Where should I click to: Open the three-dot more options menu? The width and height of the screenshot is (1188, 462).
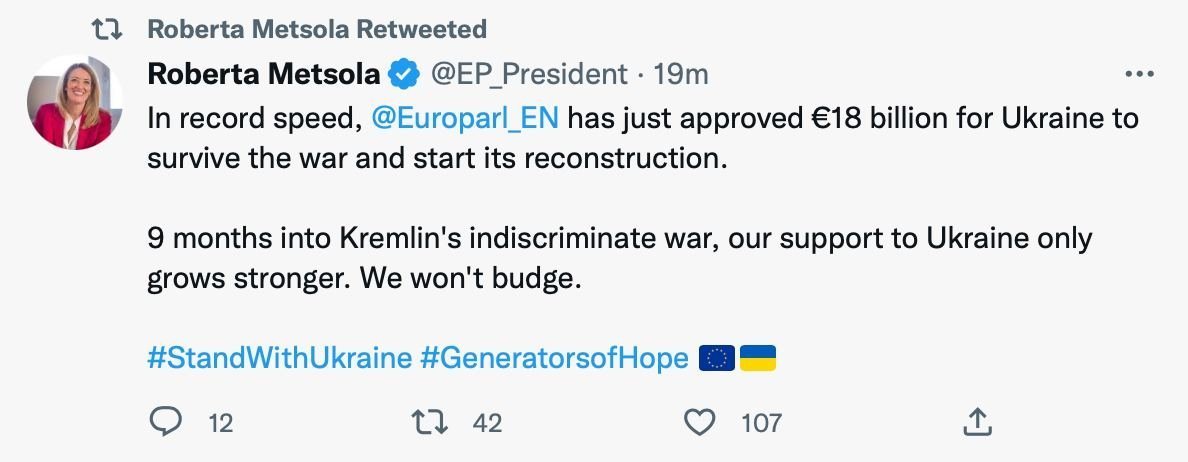[x=1140, y=74]
